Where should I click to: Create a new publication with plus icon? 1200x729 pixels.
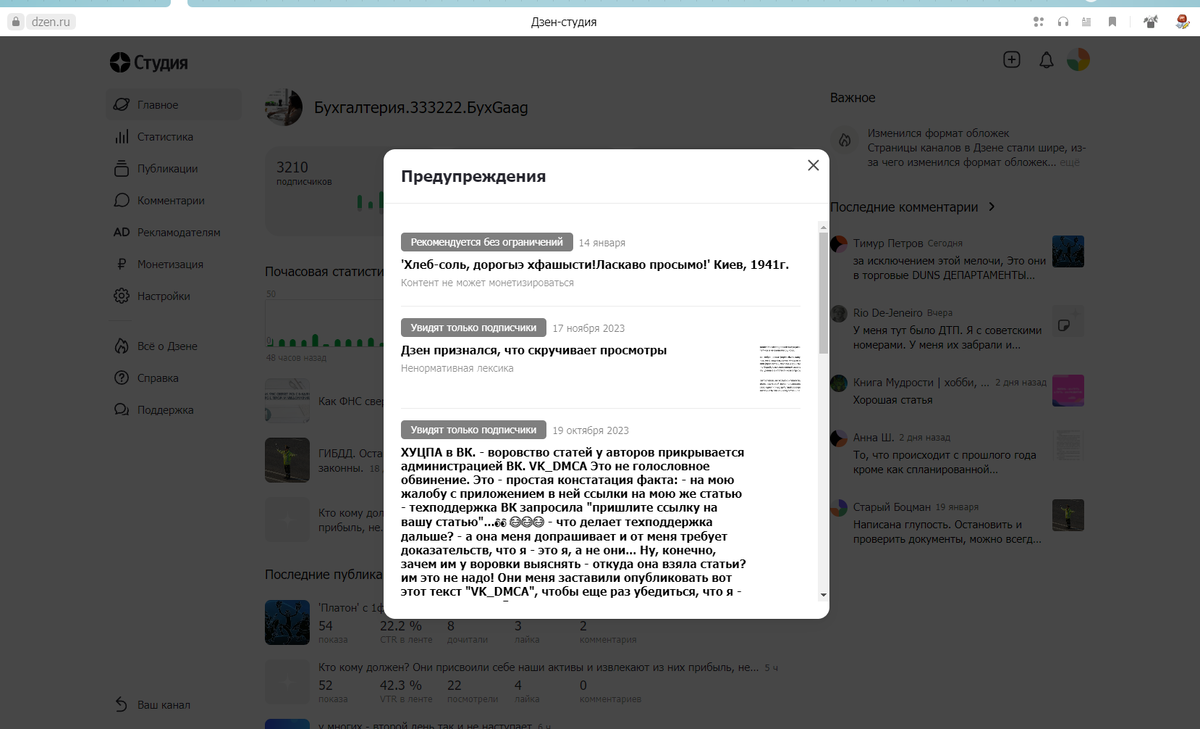click(x=1012, y=60)
